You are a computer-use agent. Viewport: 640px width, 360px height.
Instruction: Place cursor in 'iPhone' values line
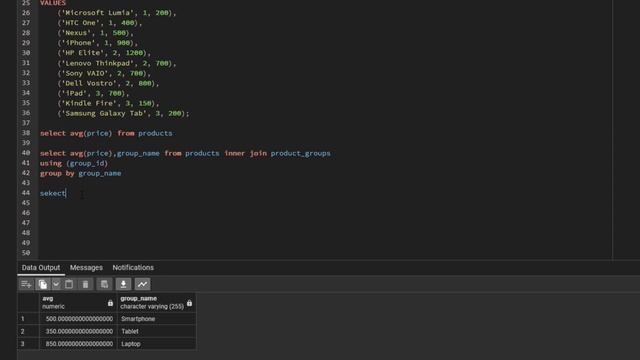tap(98, 43)
